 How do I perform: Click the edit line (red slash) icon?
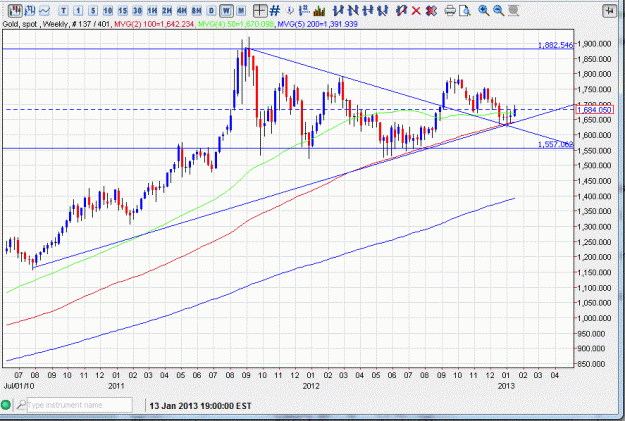pyautogui.click(x=401, y=11)
